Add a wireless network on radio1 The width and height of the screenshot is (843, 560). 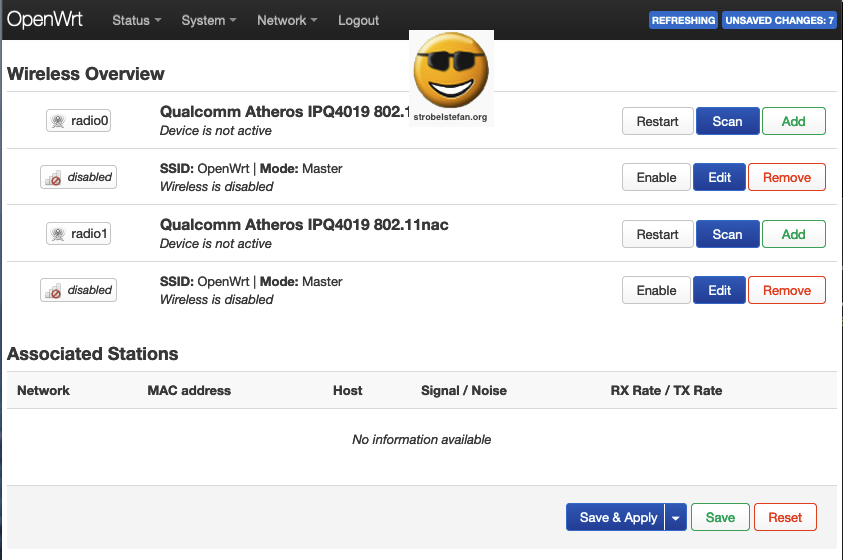pos(794,234)
